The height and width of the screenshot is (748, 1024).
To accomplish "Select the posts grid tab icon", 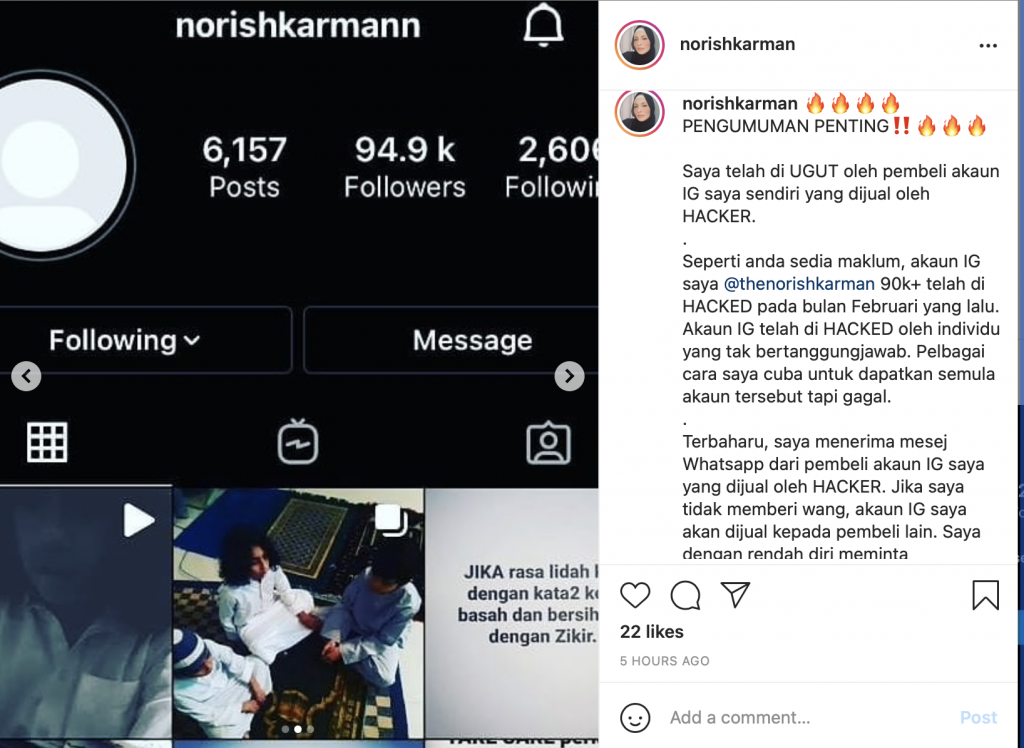I will tap(47, 442).
